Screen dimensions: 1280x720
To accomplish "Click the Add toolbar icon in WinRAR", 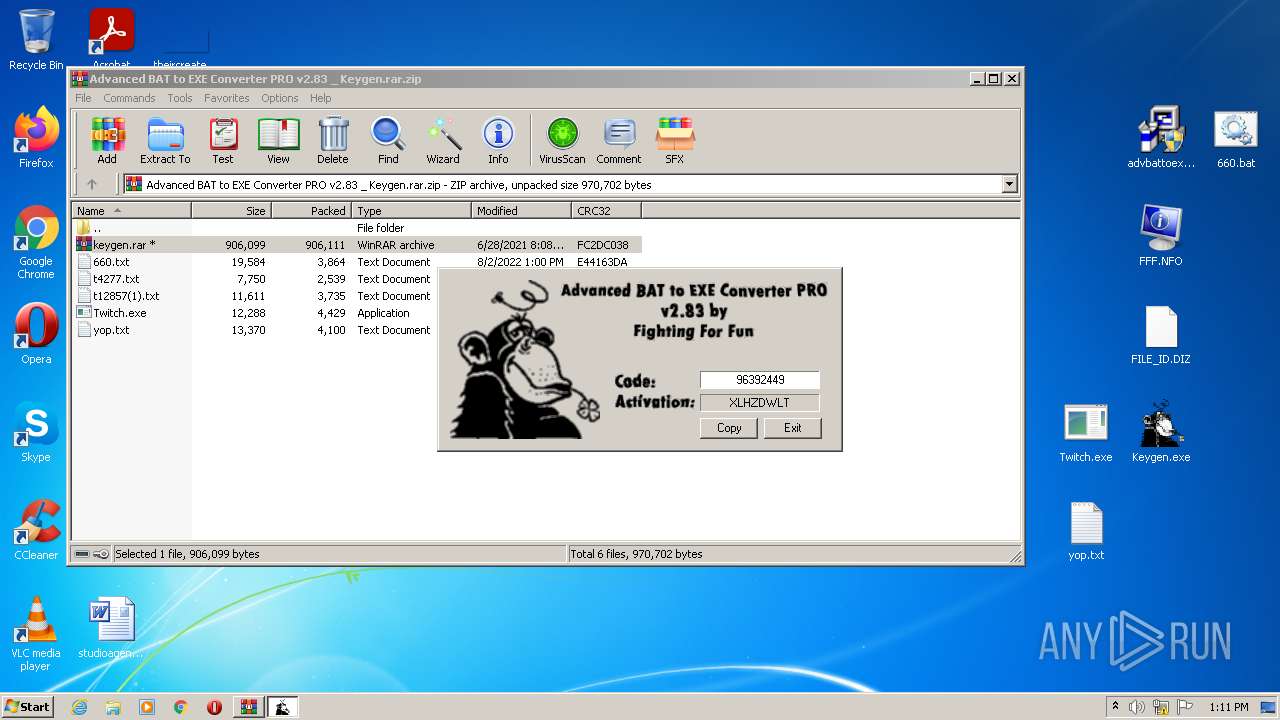I will point(107,140).
